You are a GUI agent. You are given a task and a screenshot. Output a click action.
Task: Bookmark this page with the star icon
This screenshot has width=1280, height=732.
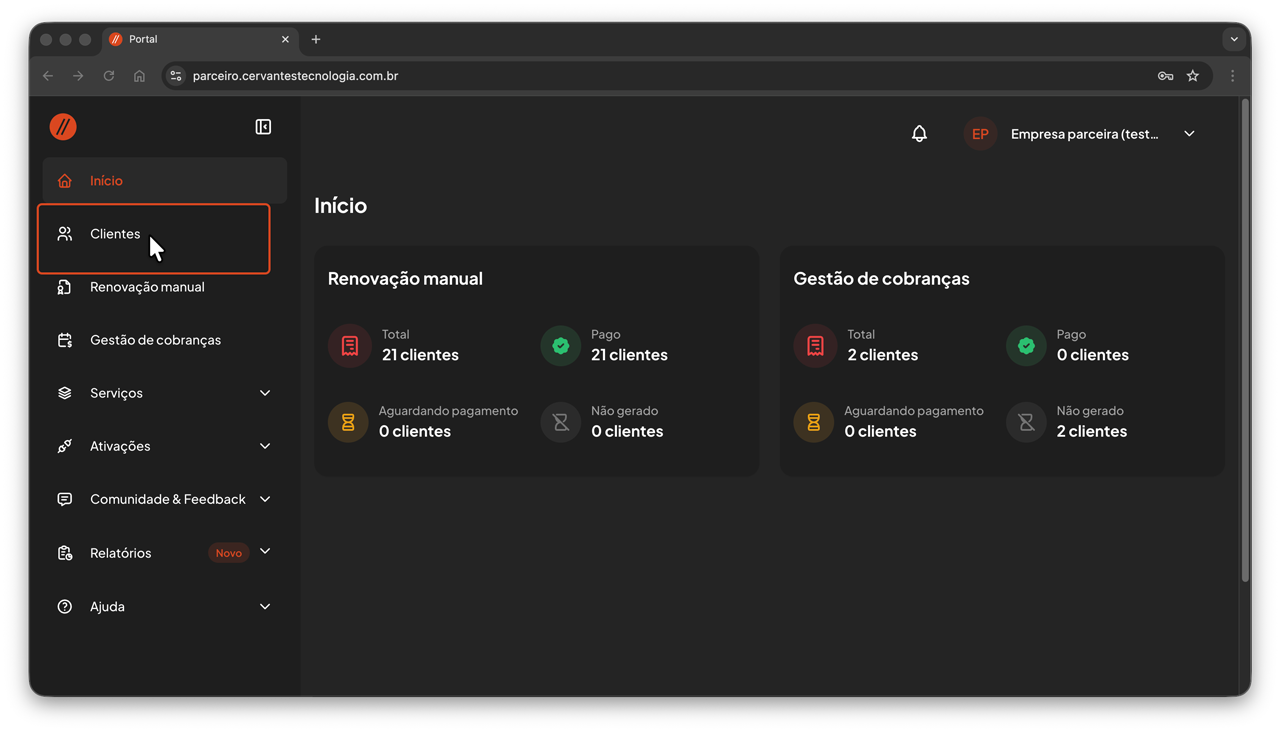point(1192,76)
